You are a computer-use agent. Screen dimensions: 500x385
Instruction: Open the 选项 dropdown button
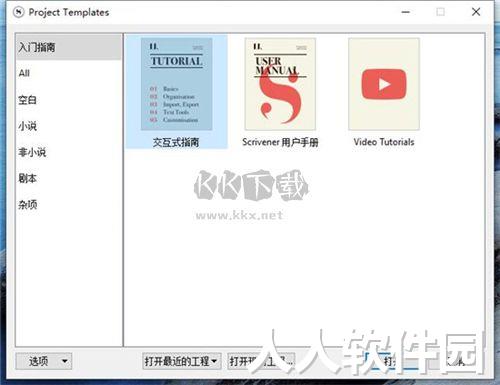[x=44, y=361]
